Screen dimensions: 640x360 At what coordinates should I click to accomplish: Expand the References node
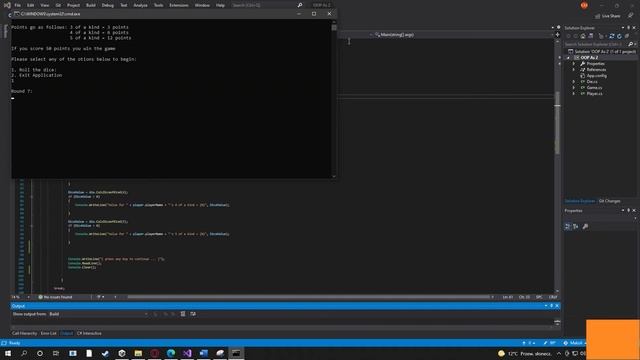574,70
